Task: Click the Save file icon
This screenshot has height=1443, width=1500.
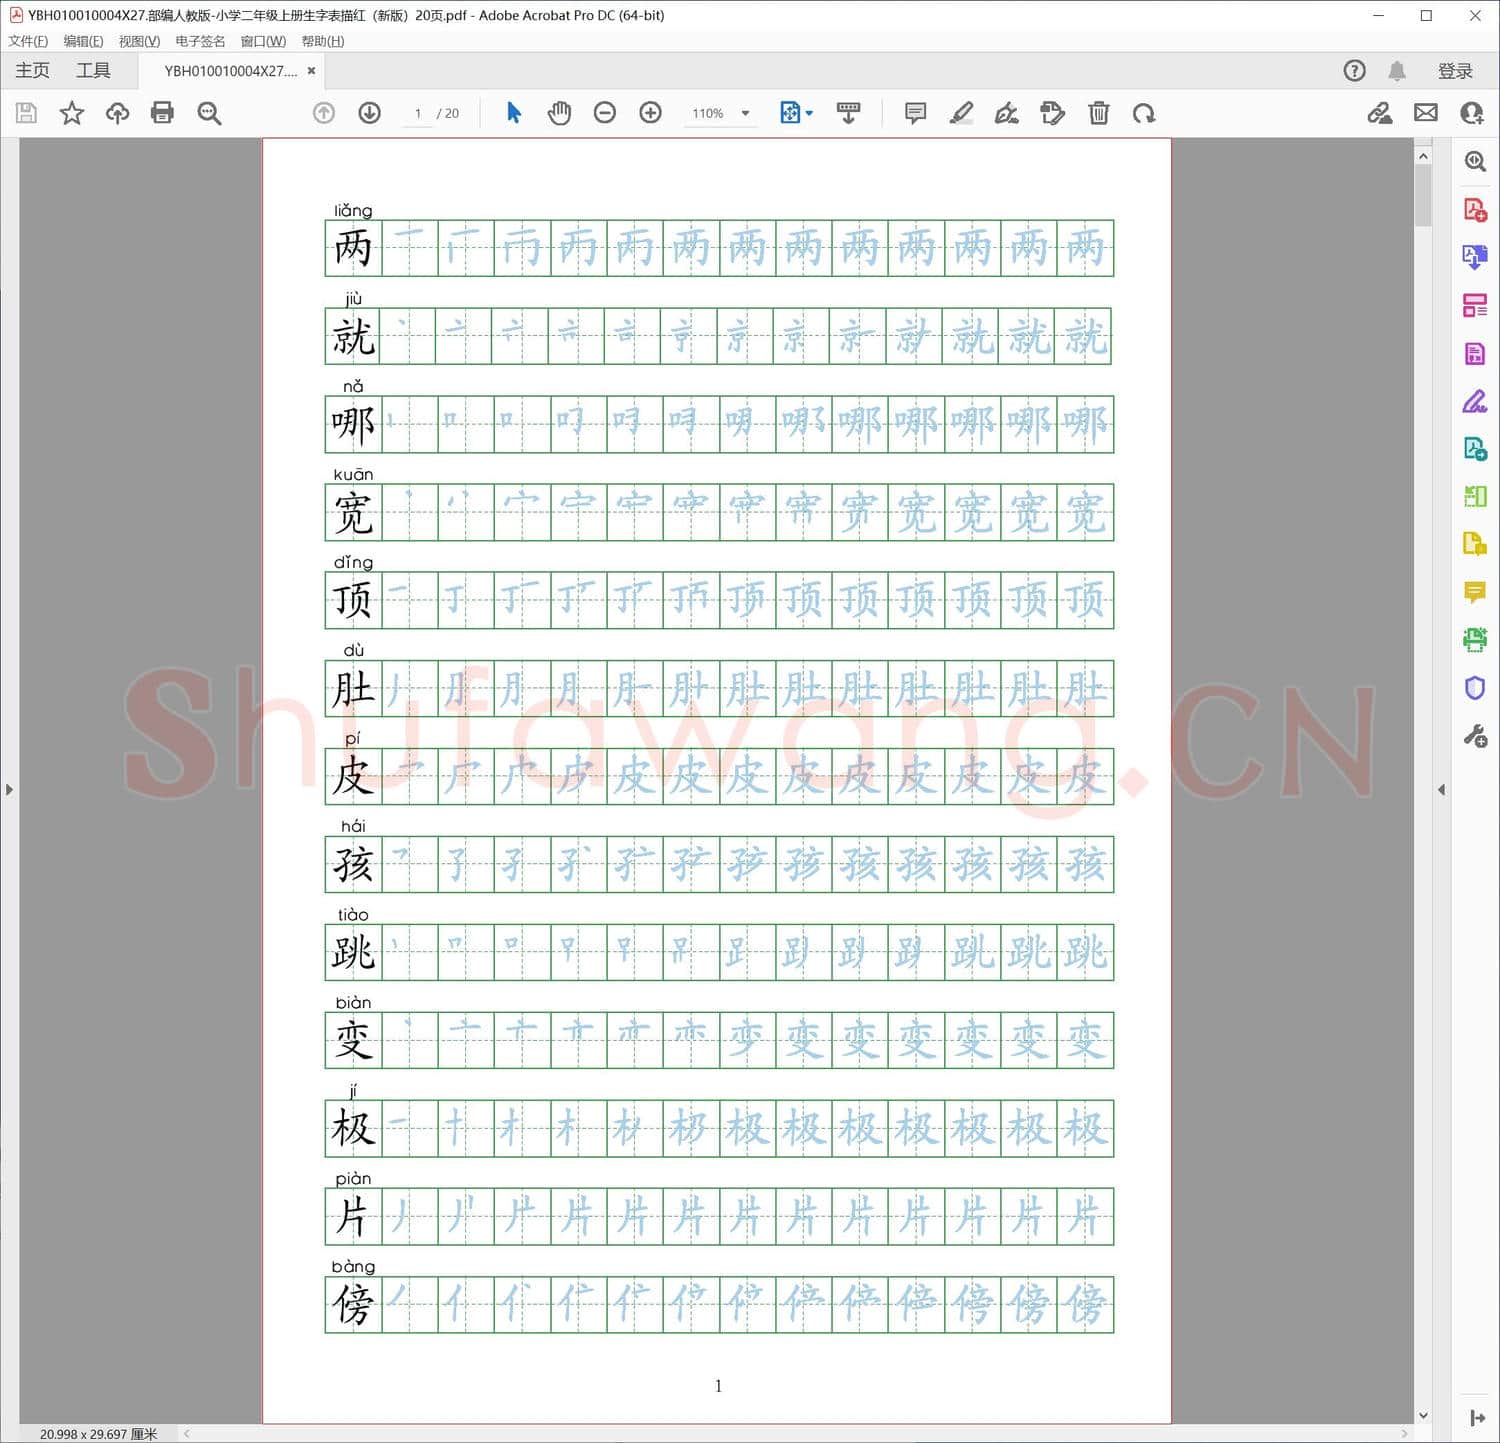Action: tap(26, 113)
